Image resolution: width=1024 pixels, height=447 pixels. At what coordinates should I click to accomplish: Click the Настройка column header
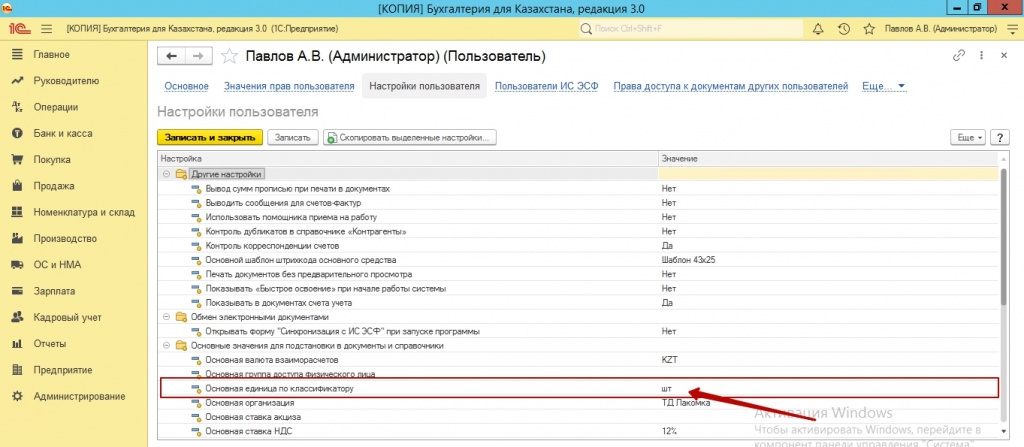[408, 159]
